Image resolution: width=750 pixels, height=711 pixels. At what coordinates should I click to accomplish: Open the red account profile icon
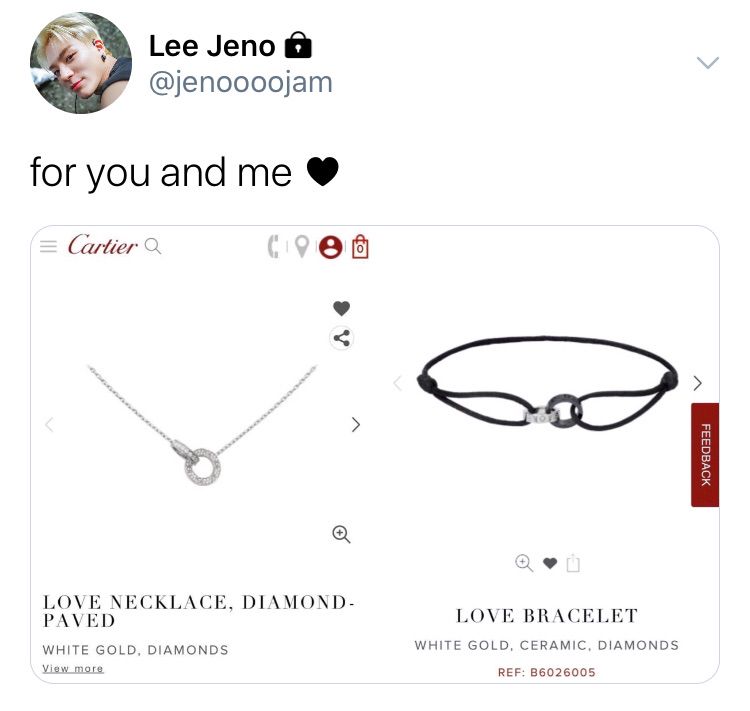click(331, 247)
